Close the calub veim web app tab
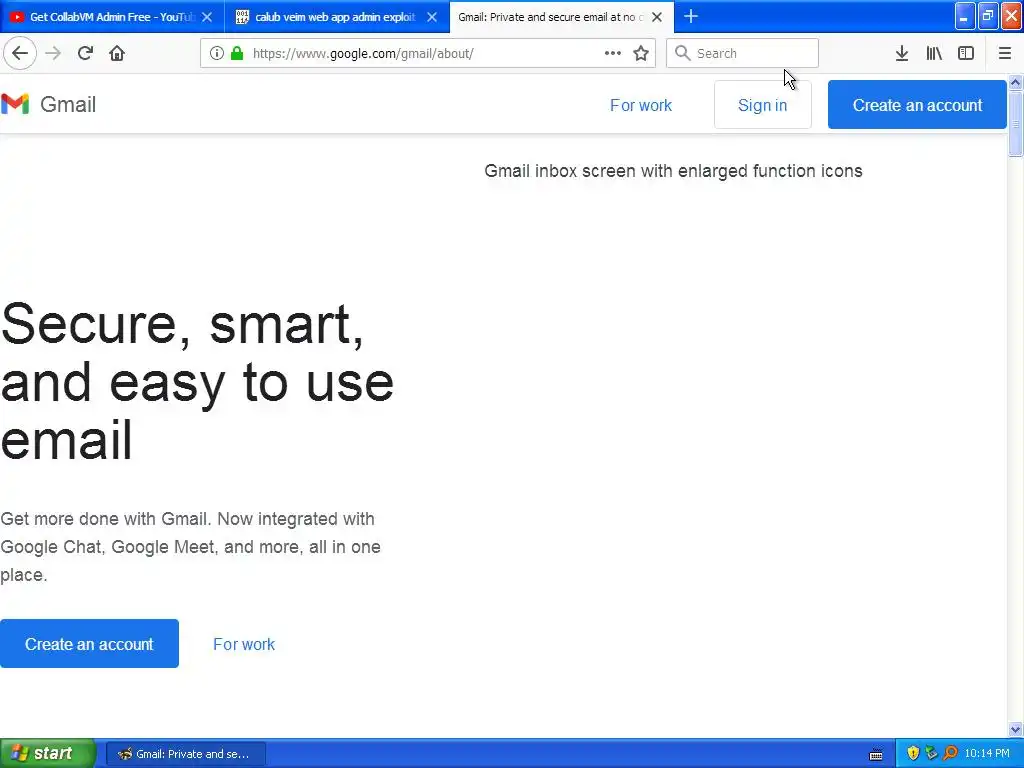 (432, 17)
